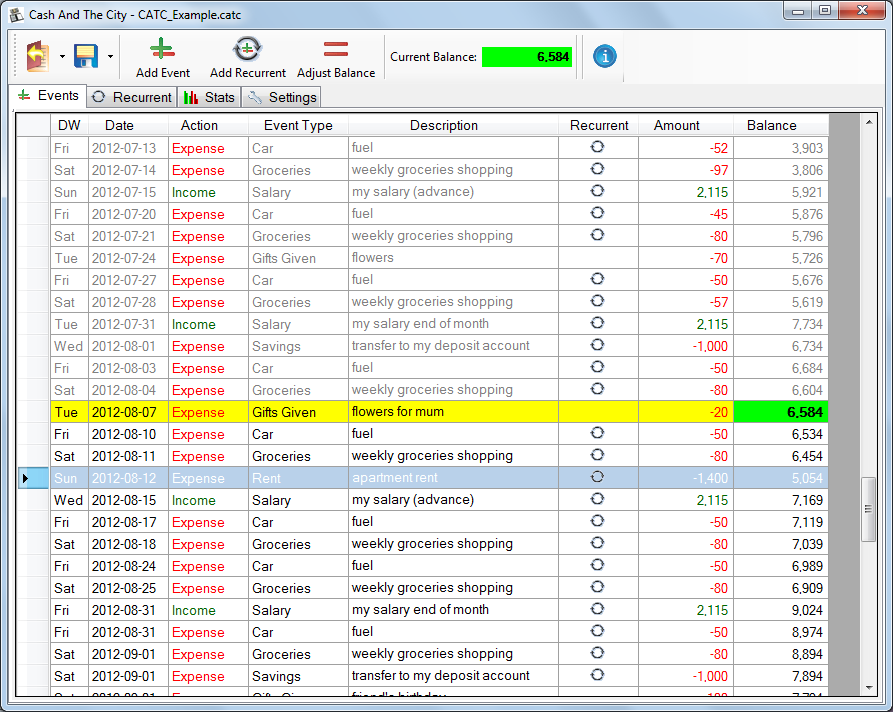Click the recurrent icon in the 2012-08-04 groceries row
Viewport: 893px width, 712px height.
[597, 389]
